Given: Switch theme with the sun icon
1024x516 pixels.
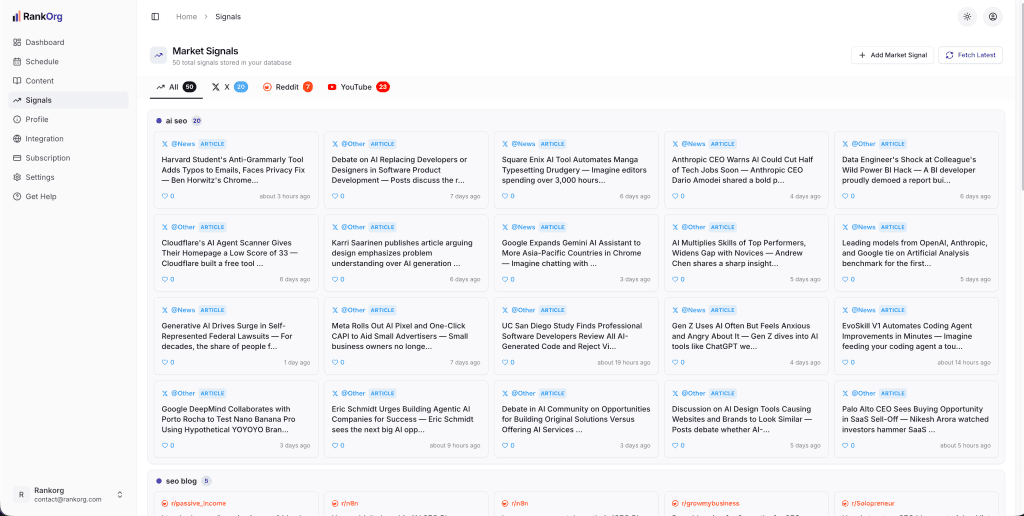Looking at the screenshot, I should tap(966, 16).
